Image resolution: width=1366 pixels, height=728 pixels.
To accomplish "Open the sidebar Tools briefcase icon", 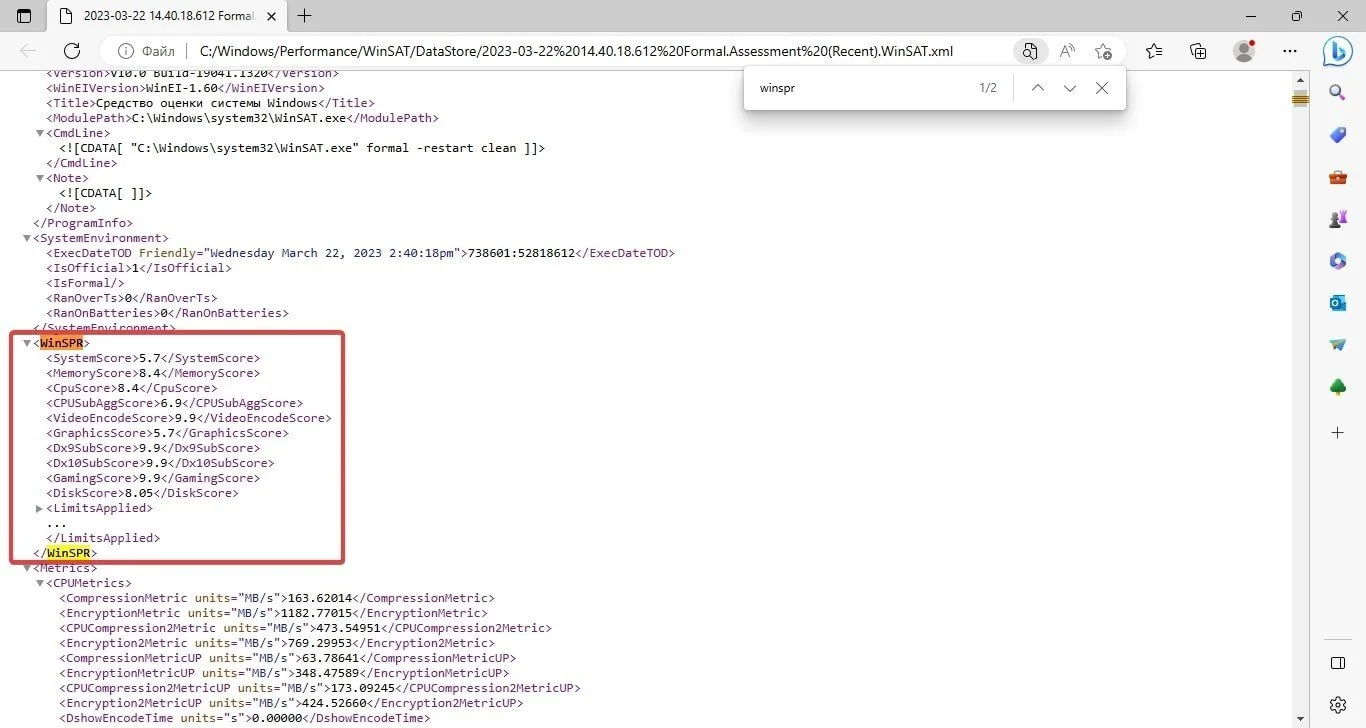I will point(1338,177).
